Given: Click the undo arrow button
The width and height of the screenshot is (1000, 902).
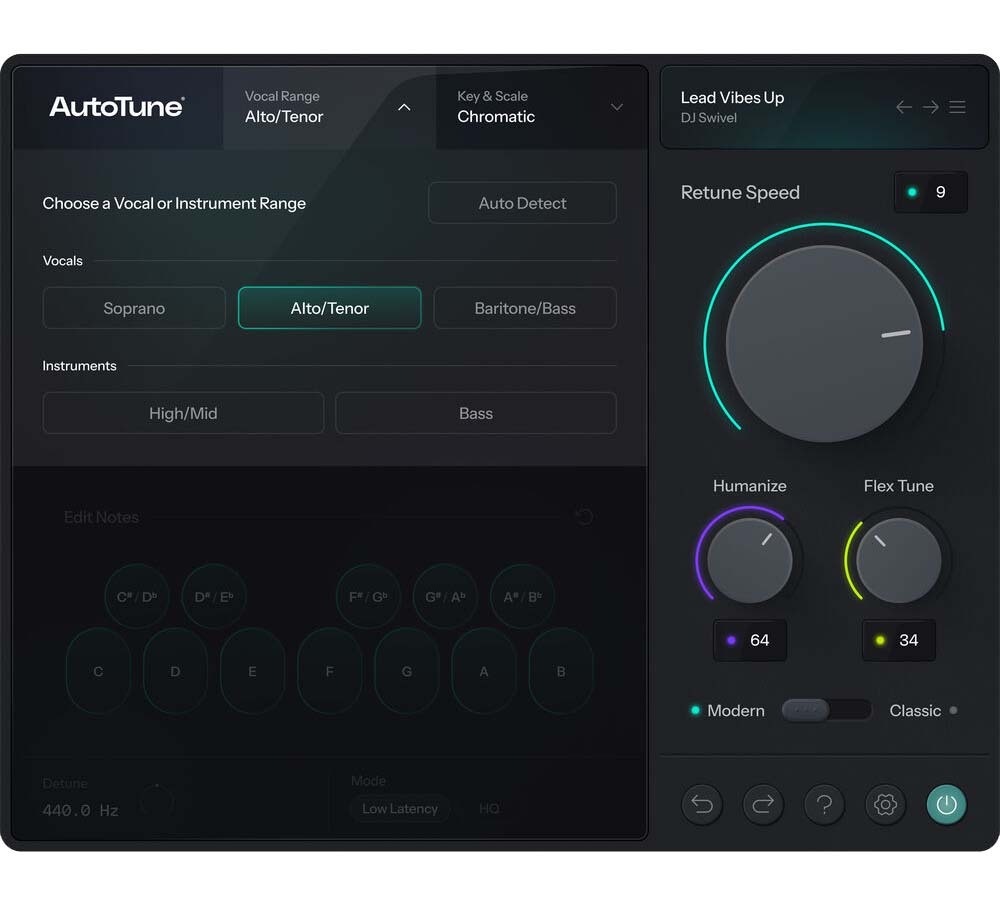Looking at the screenshot, I should [702, 804].
